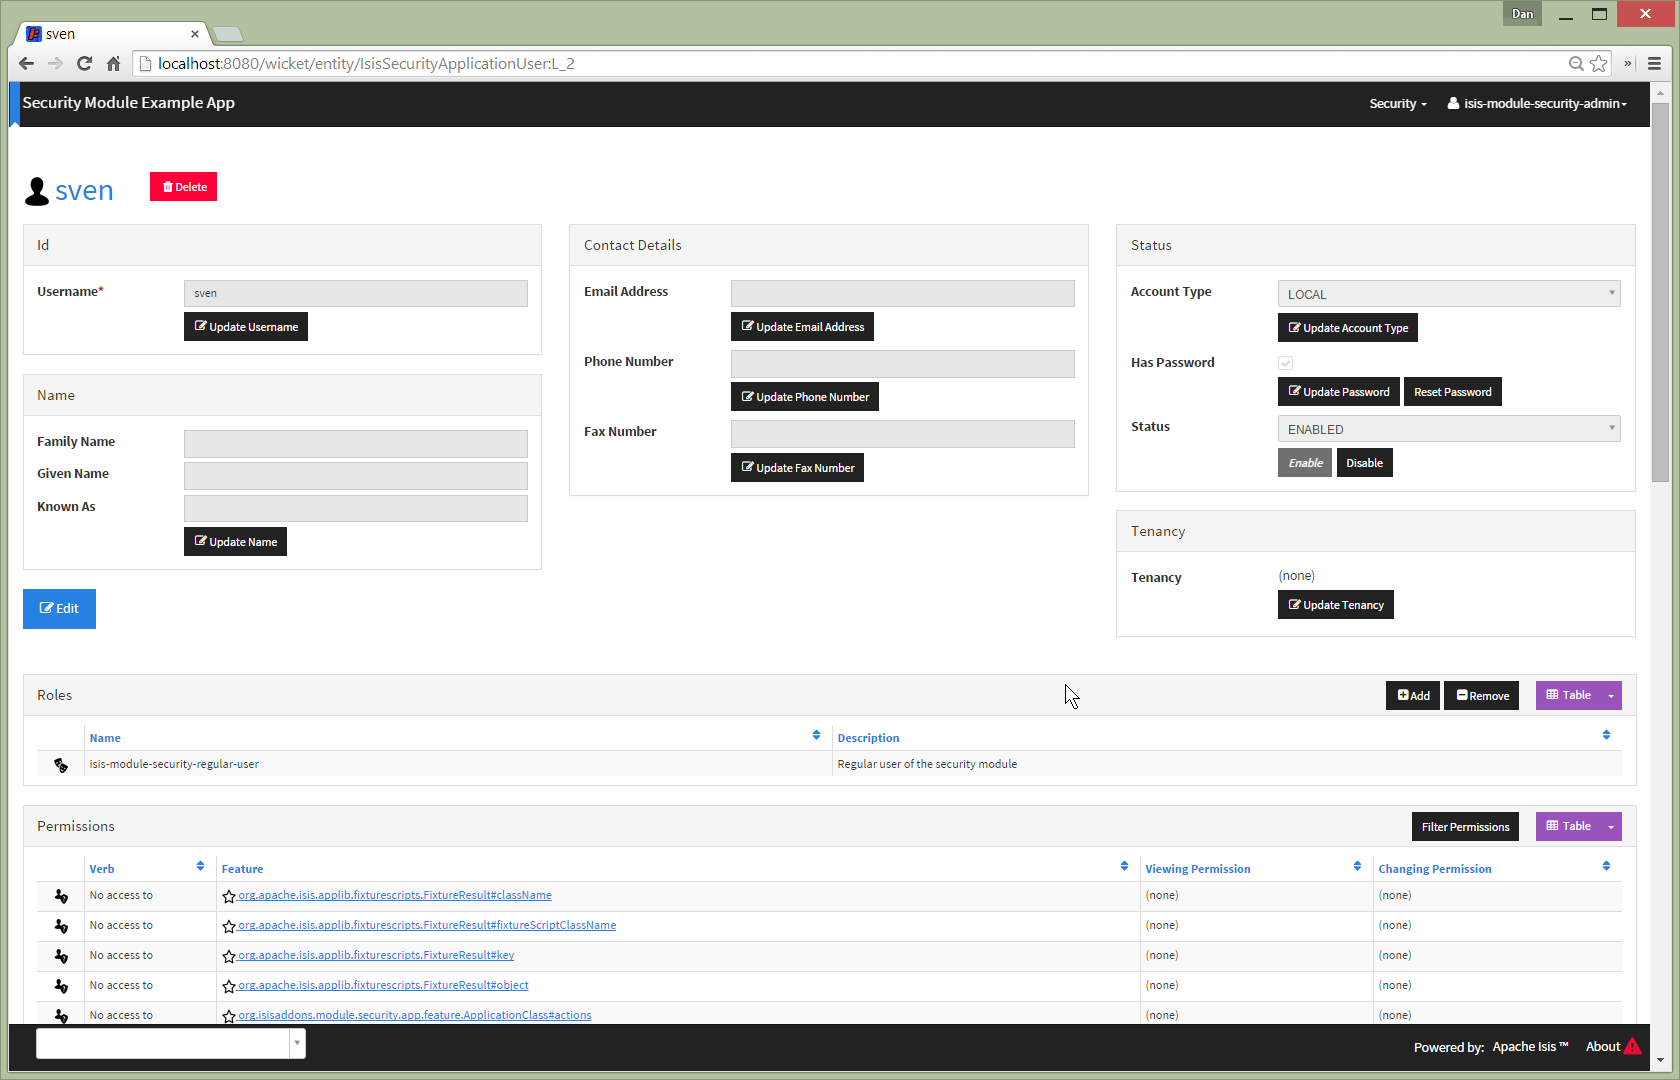Add a role with the Add button
This screenshot has width=1680, height=1080.
[1413, 696]
